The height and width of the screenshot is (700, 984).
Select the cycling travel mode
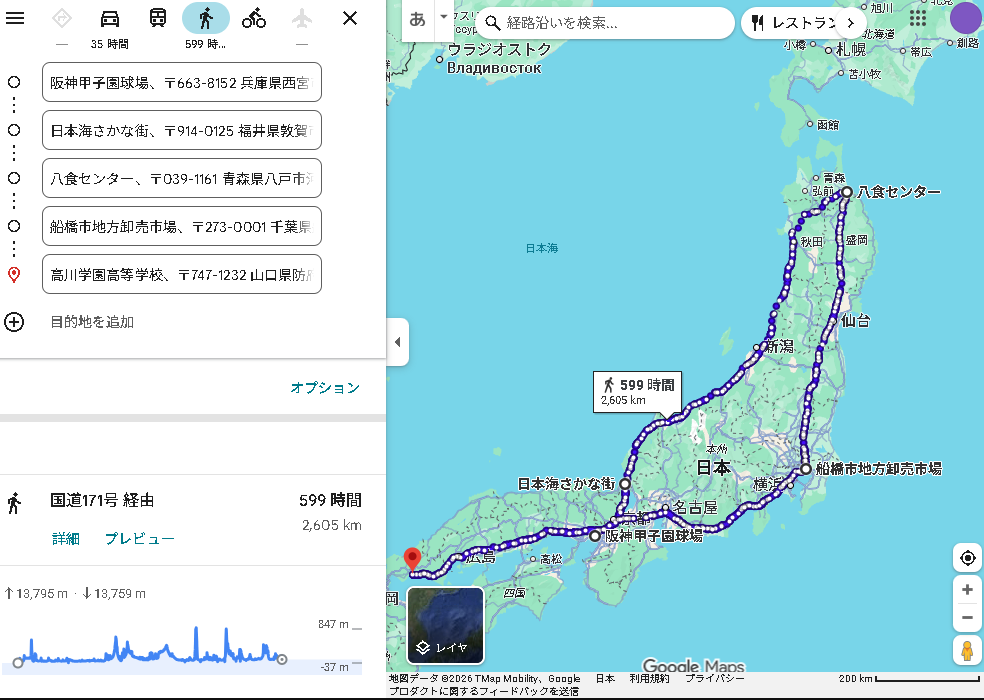254,18
